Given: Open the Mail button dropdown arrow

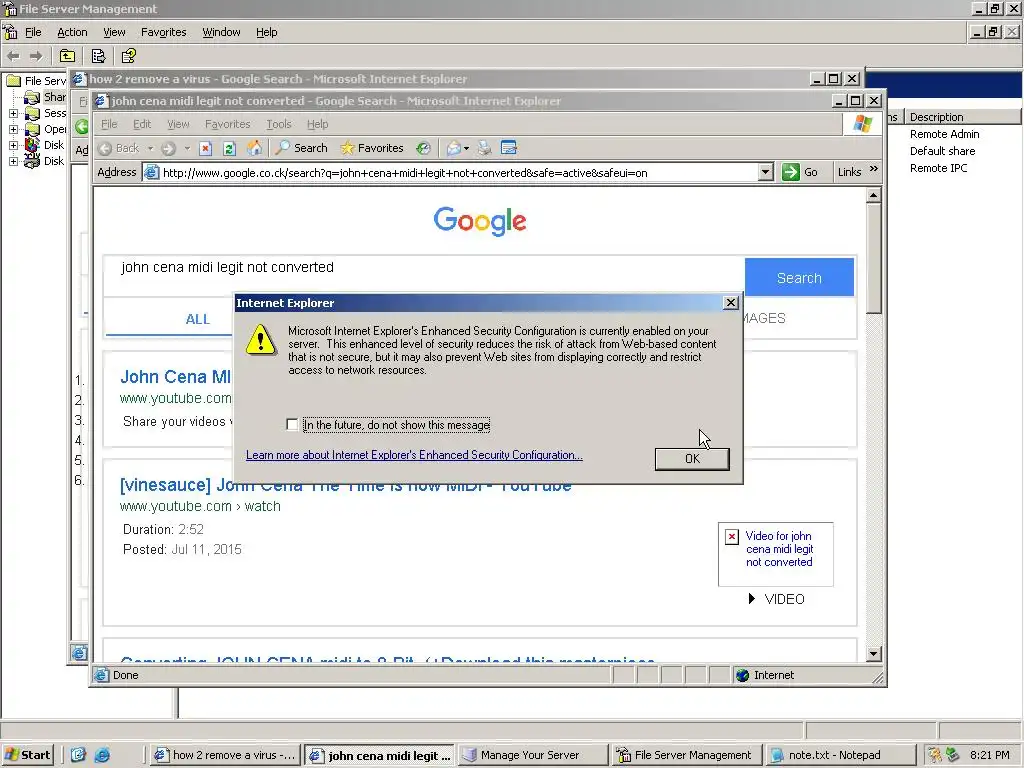Looking at the screenshot, I should (x=466, y=148).
